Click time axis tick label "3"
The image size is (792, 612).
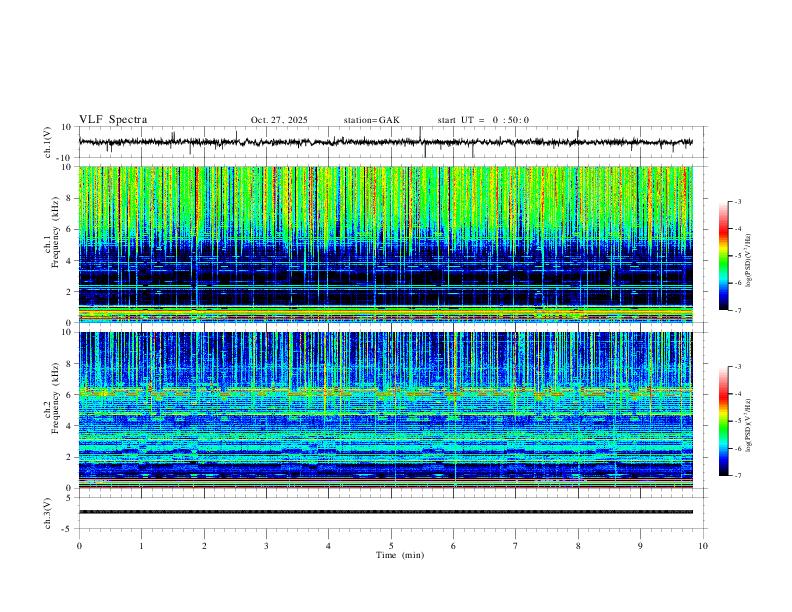[x=266, y=546]
